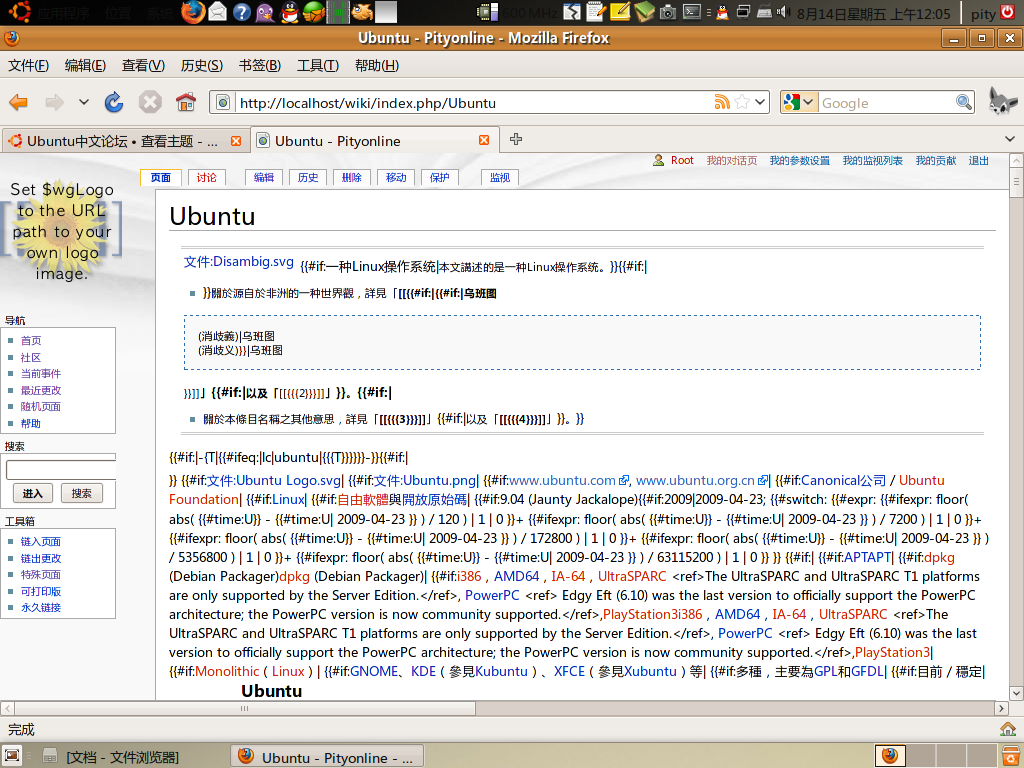Open the green dictionary book launcher
This screenshot has width=1024, height=768.
point(643,11)
